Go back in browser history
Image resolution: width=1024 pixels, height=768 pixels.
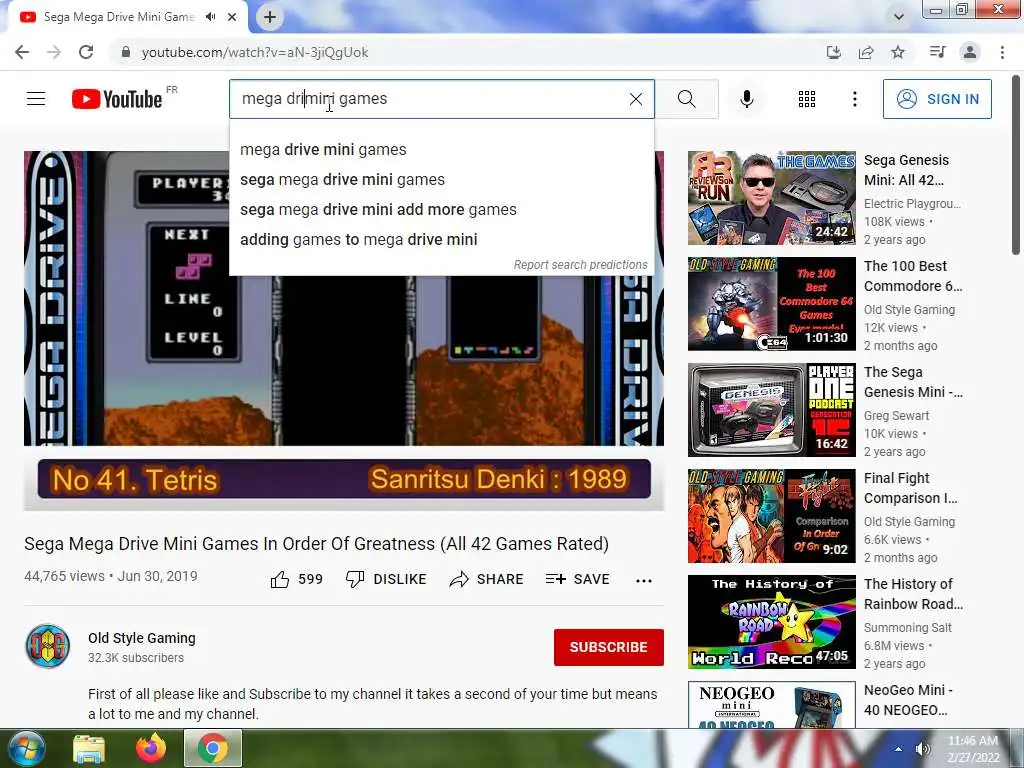coord(22,52)
